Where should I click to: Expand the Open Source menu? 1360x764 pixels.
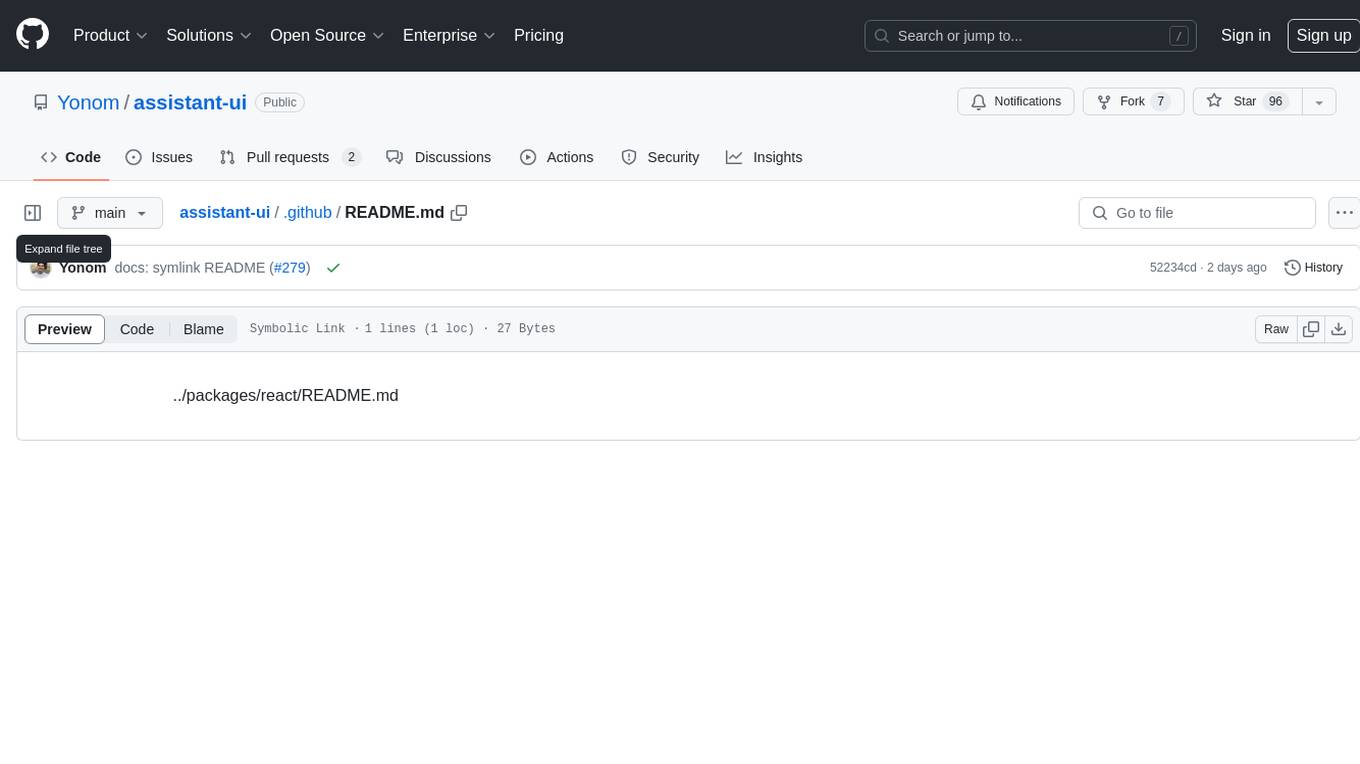(x=327, y=35)
